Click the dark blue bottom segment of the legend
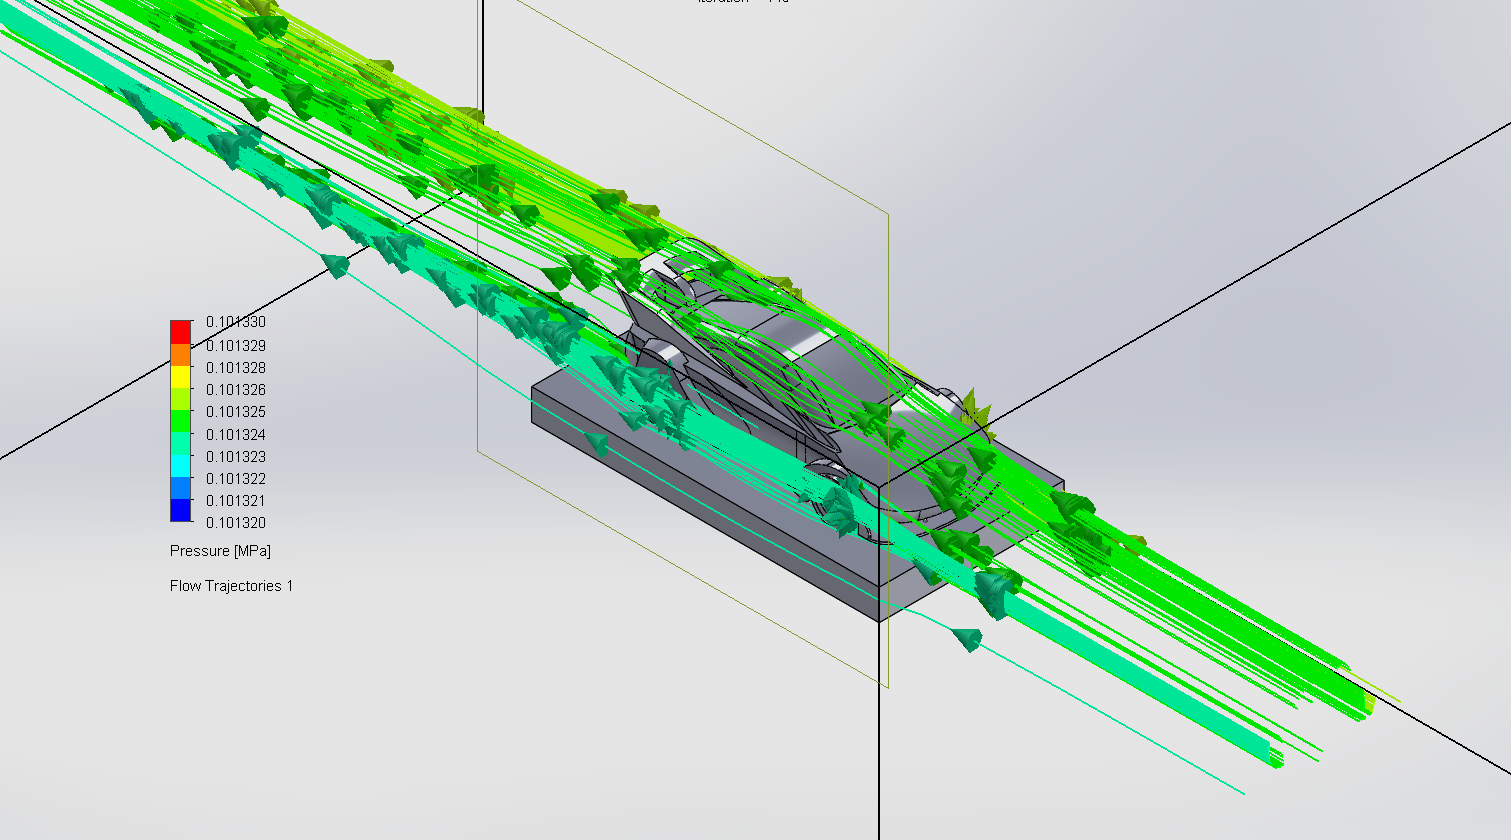 click(181, 510)
